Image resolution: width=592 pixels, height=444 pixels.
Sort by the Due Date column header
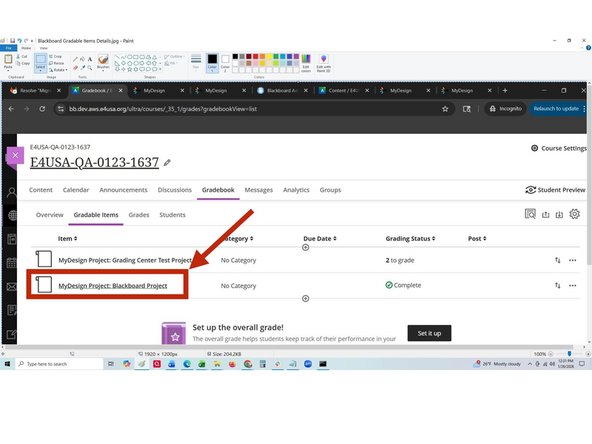[x=320, y=239]
